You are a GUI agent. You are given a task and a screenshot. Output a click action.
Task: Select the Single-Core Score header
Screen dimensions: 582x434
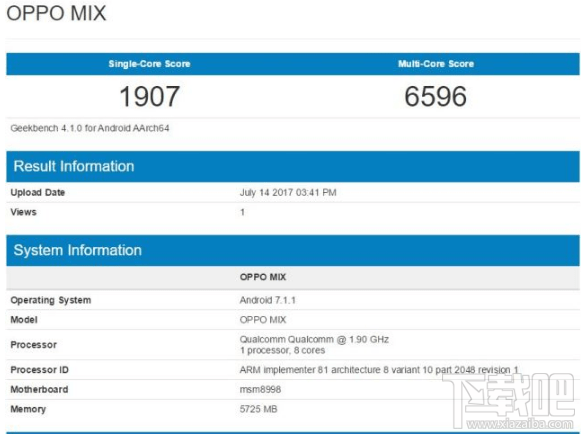point(149,64)
